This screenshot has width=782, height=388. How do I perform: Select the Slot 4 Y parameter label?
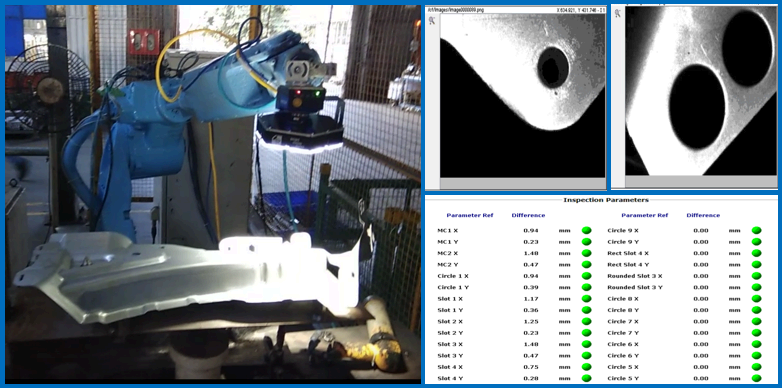point(450,379)
